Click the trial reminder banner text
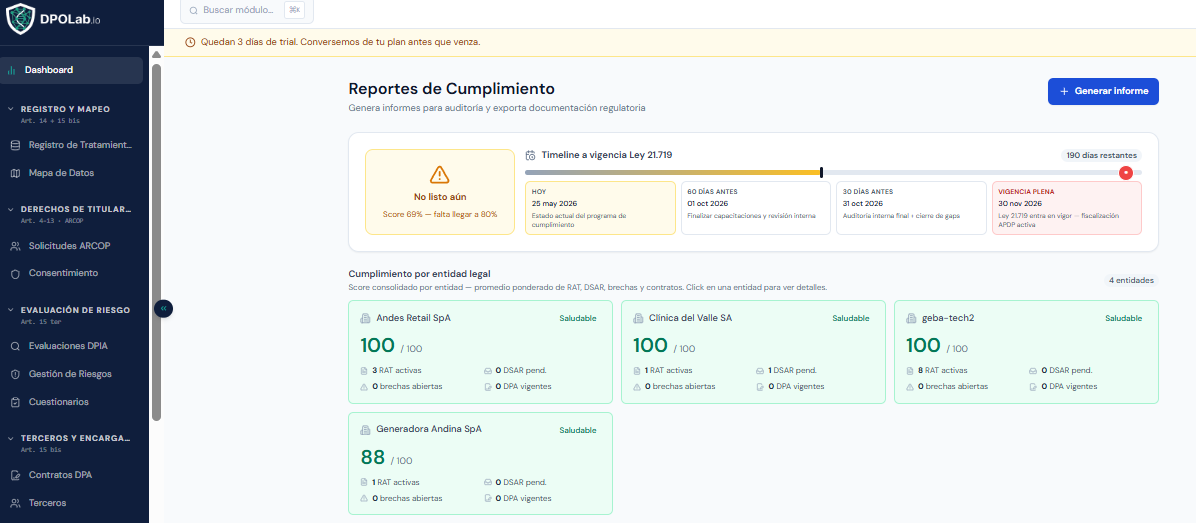 point(340,42)
